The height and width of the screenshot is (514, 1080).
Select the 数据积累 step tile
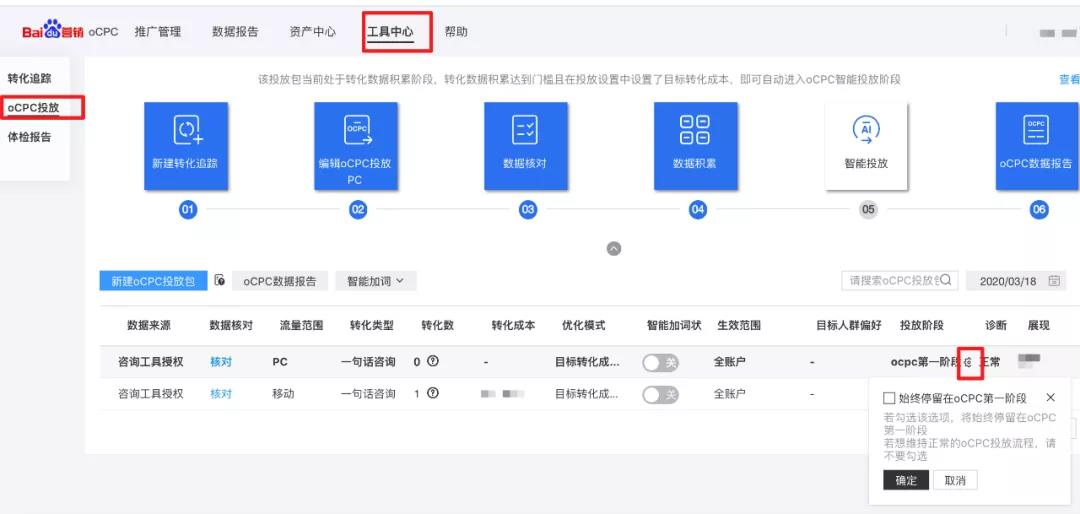tap(694, 145)
